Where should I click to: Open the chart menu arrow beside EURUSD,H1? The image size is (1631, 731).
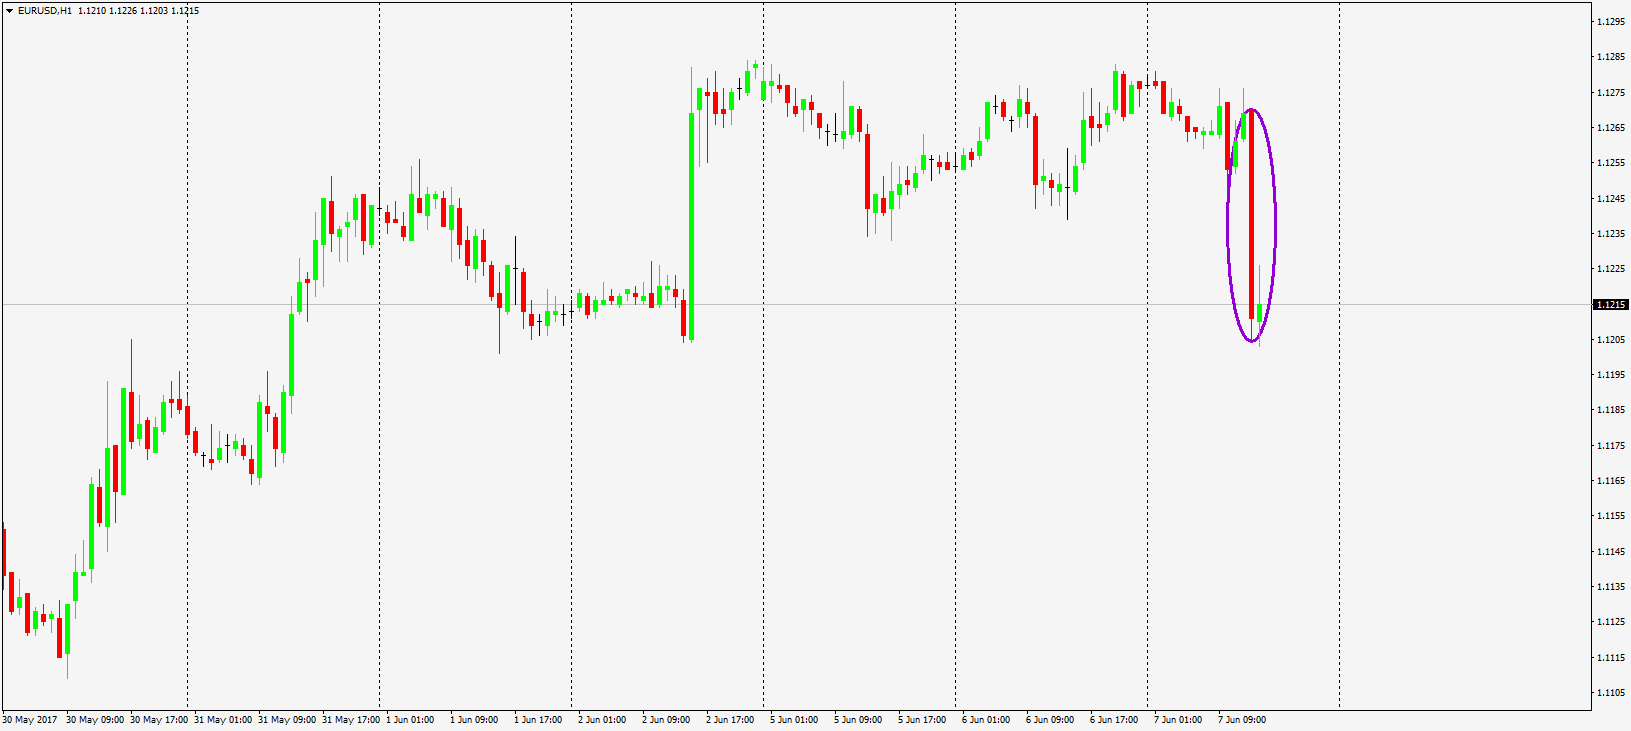[9, 11]
